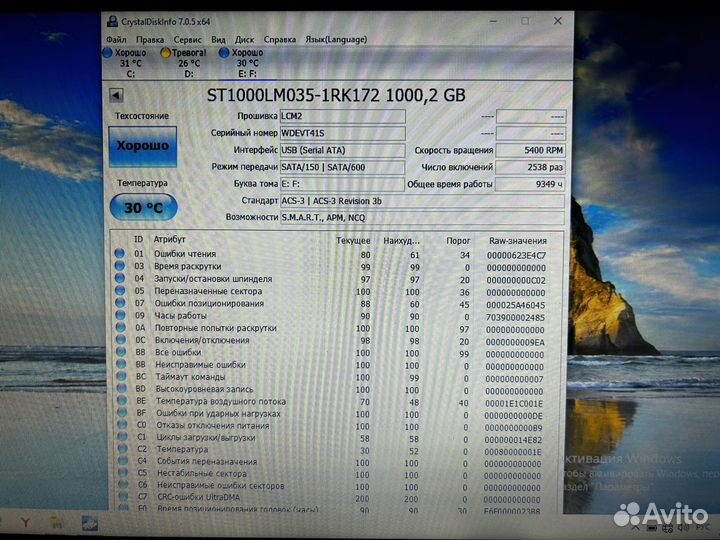Select raw value 000025A46045
The height and width of the screenshot is (540, 720).
pyautogui.click(x=515, y=305)
